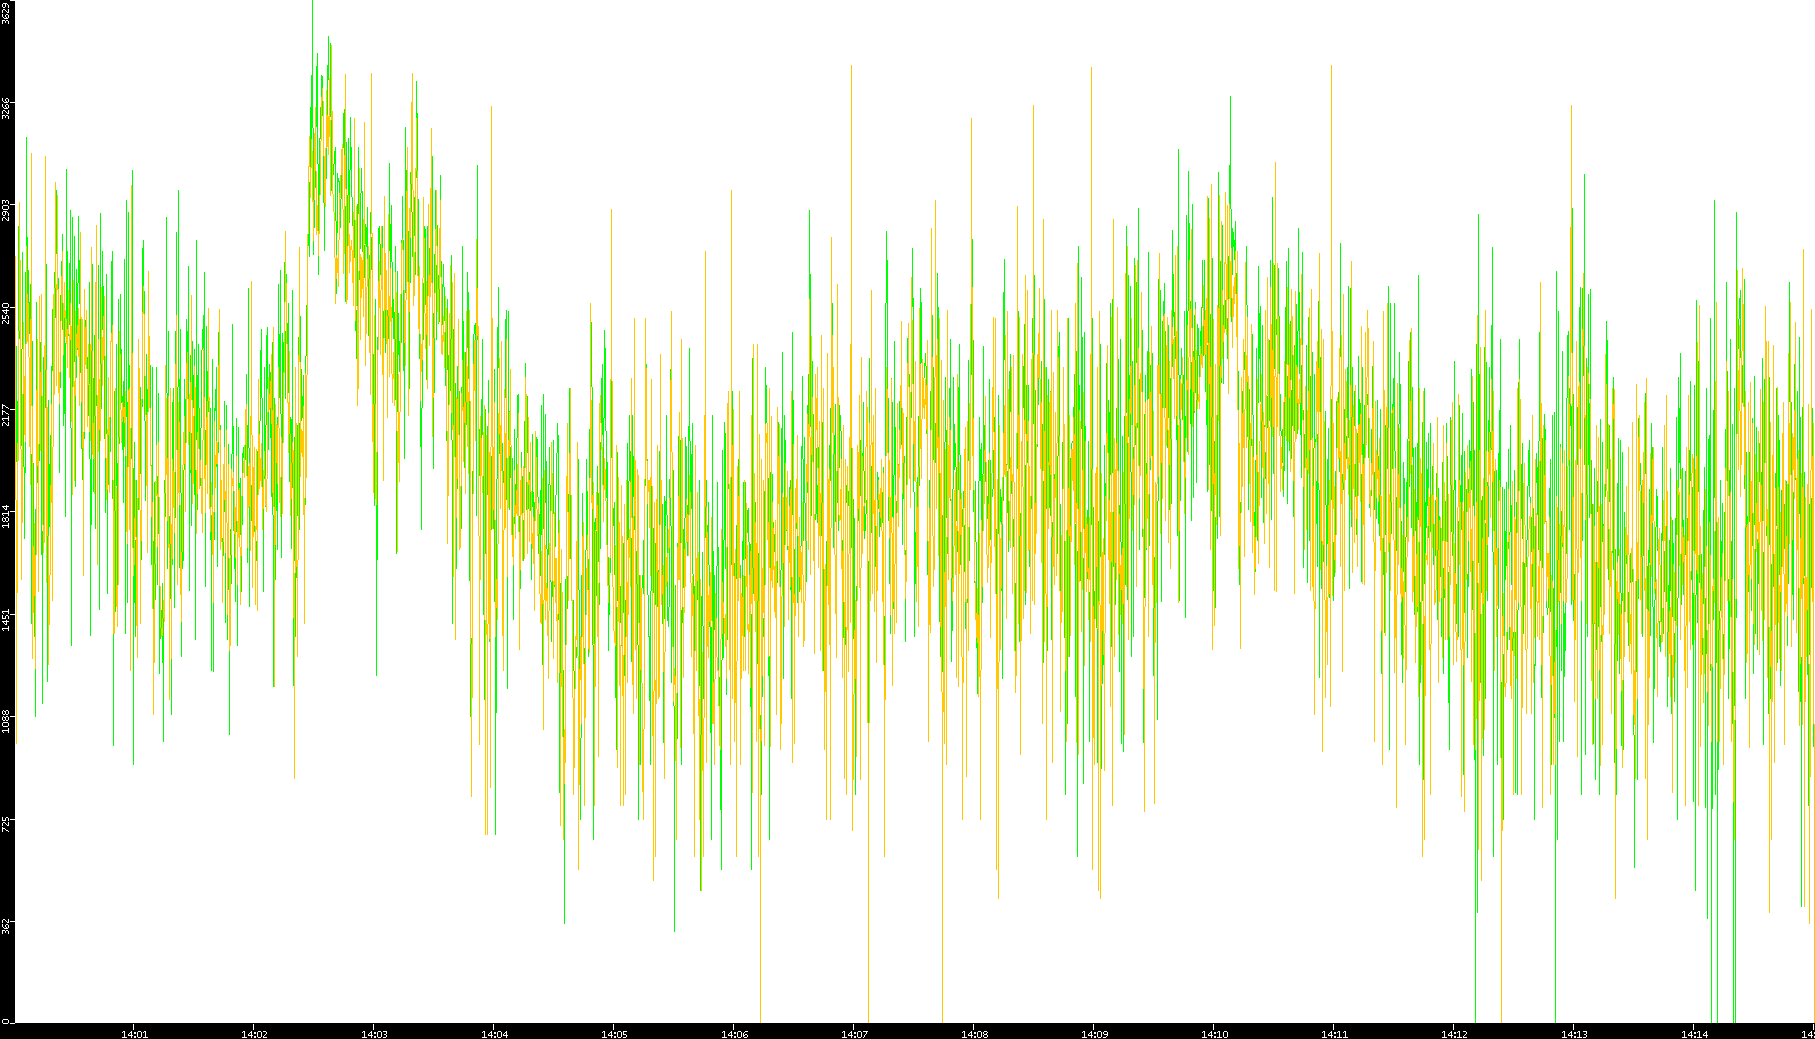Click the 14:03 time axis marker
This screenshot has width=1815, height=1039.
[374, 1034]
